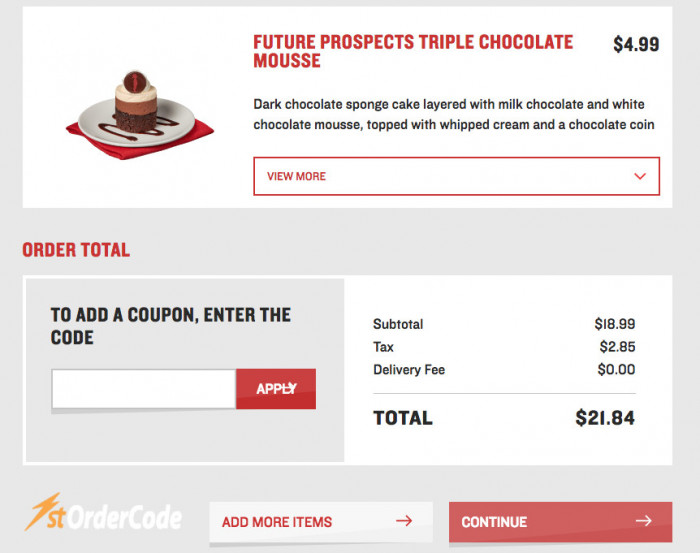
Task: Click the Delivery Fee amount $0.00
Action: 616,370
